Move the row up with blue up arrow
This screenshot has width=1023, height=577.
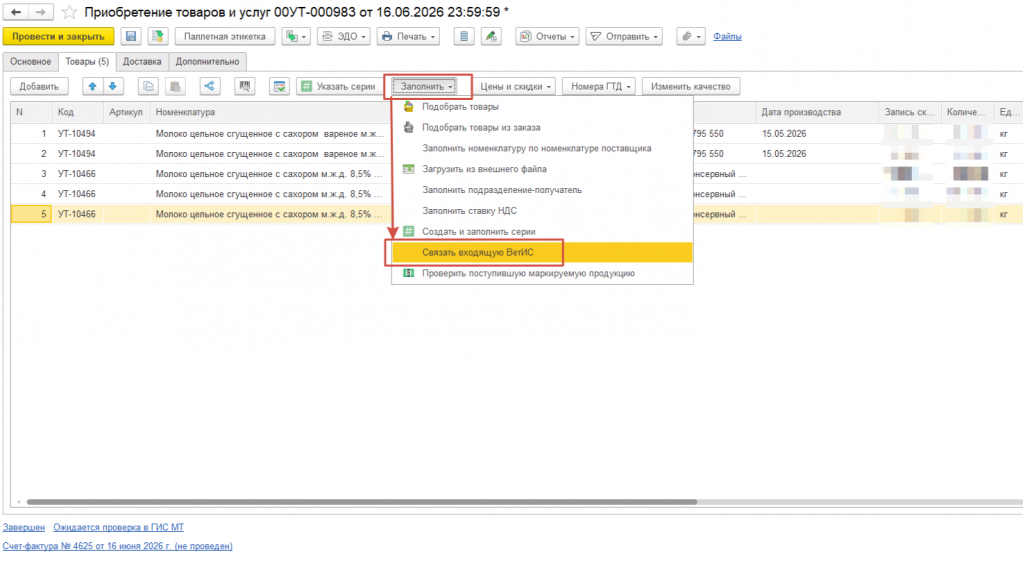pos(93,86)
